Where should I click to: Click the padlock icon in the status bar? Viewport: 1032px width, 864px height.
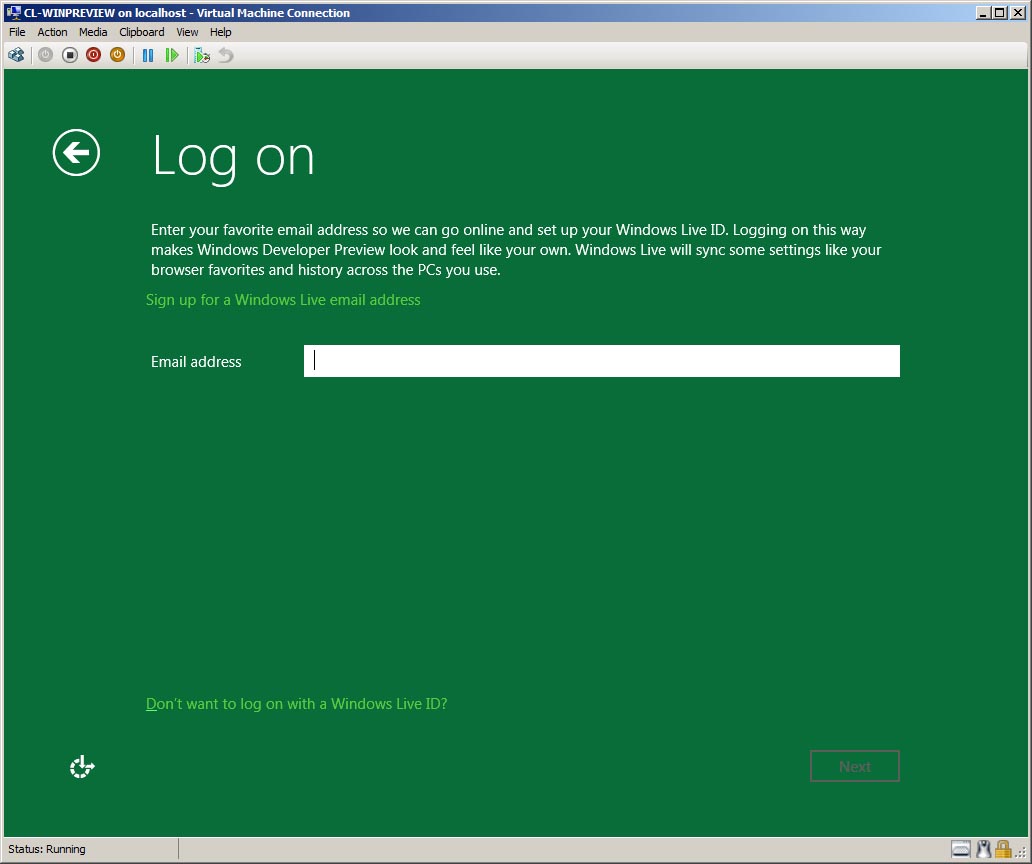[x=1003, y=849]
